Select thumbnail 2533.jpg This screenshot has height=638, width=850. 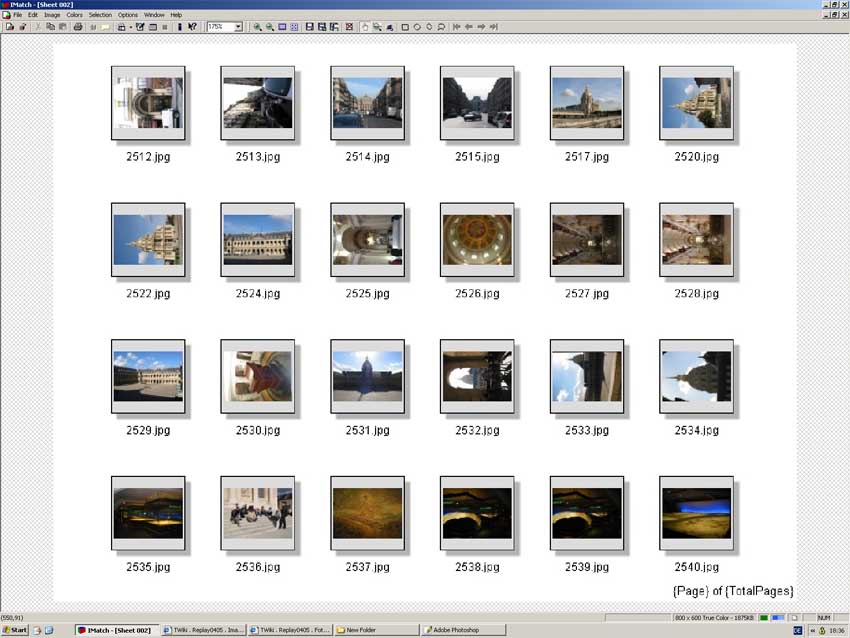[x=587, y=376]
